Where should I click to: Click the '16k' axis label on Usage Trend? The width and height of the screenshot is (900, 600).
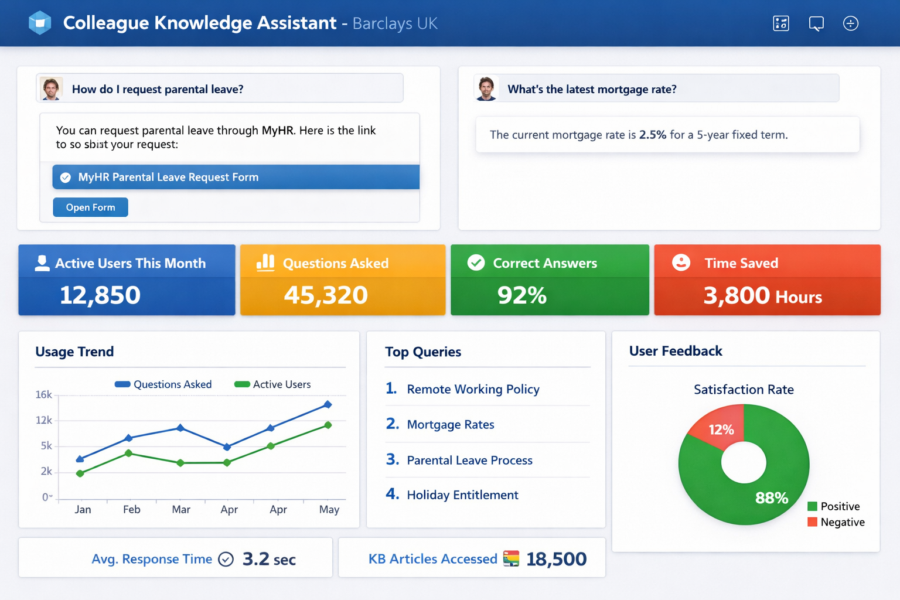tap(44, 394)
